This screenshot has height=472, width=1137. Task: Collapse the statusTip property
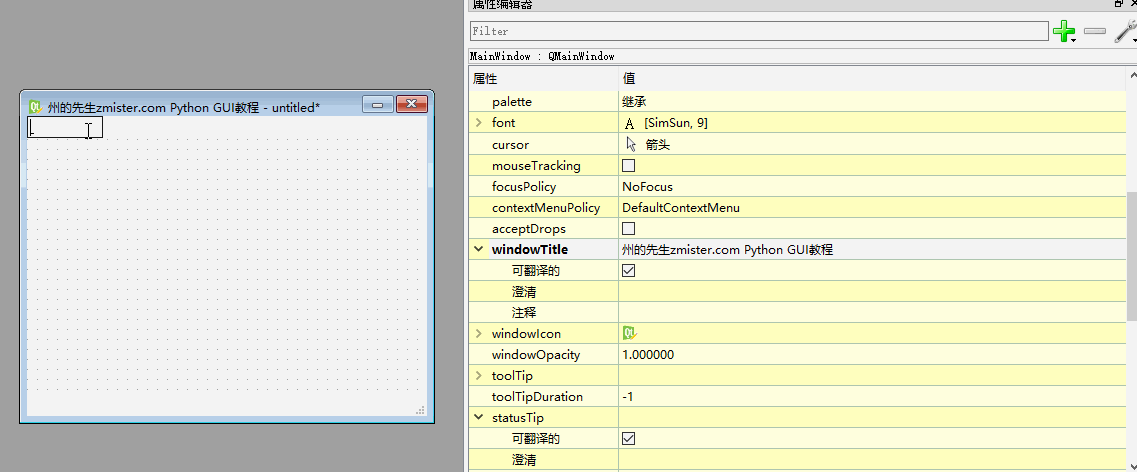click(x=479, y=418)
